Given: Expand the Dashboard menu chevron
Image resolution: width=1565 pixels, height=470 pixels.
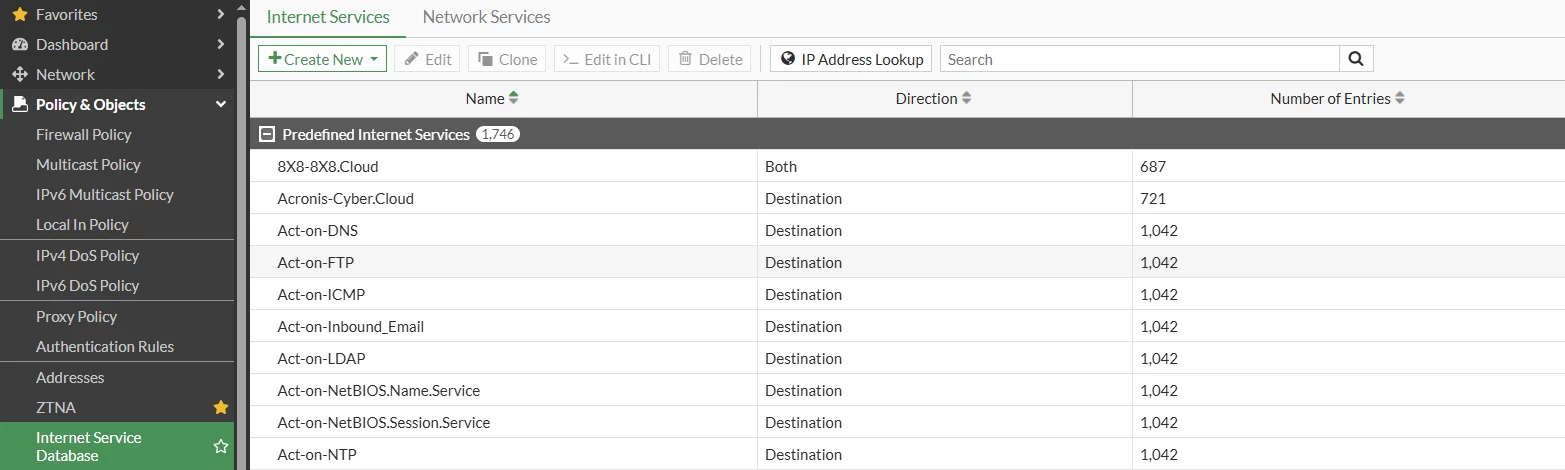Looking at the screenshot, I should point(220,45).
